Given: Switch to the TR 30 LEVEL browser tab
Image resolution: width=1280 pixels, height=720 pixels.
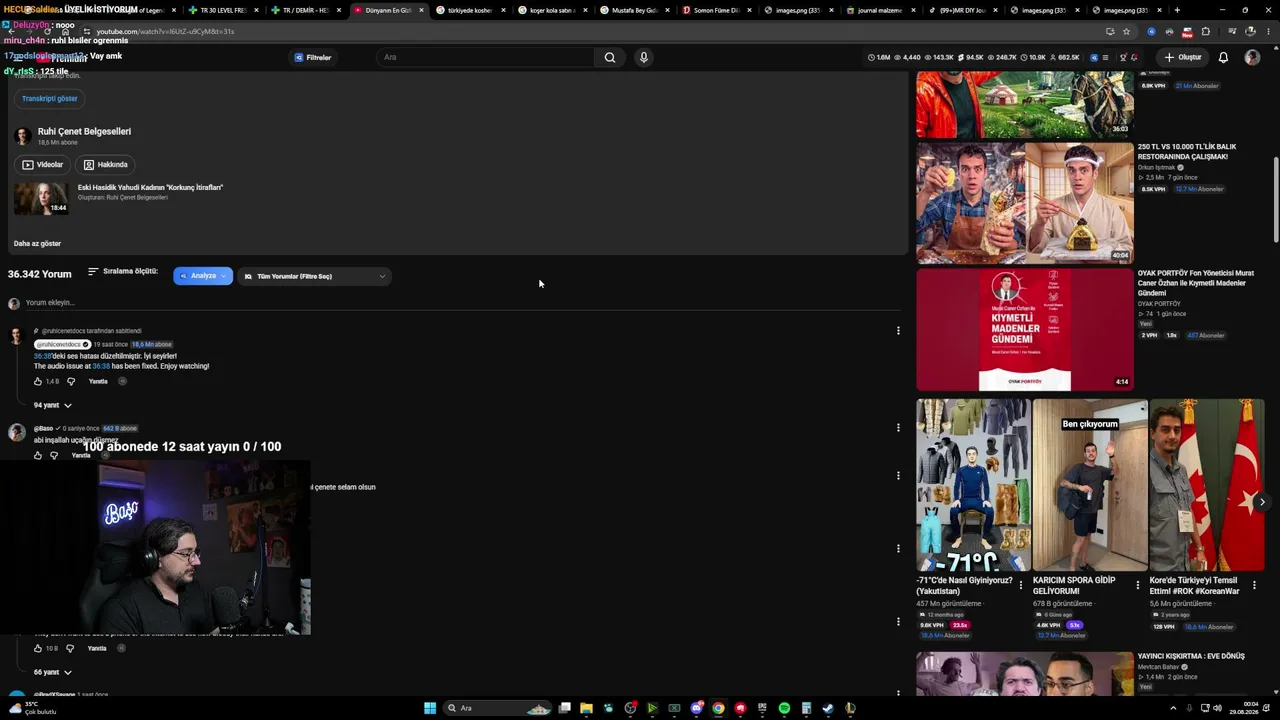Looking at the screenshot, I should tap(222, 10).
